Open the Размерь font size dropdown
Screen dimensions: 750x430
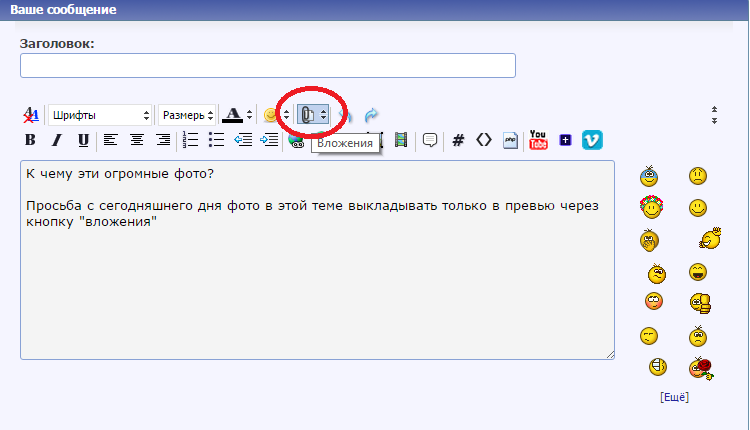[188, 115]
